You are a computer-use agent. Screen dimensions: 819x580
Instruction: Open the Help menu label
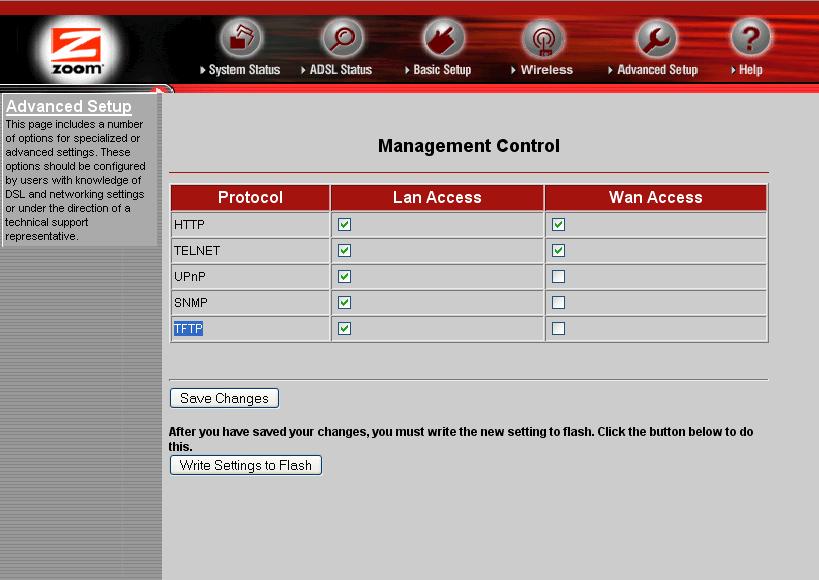coord(751,69)
